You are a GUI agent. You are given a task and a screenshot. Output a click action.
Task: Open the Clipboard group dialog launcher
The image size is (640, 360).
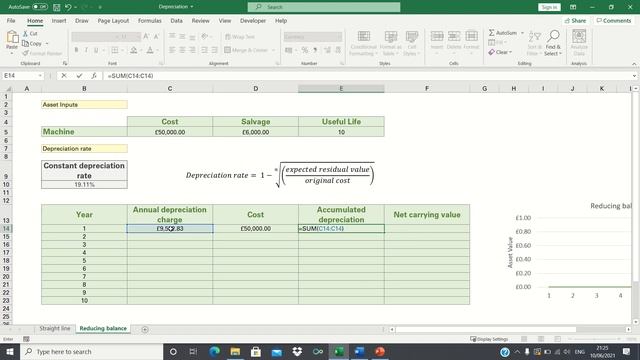tap(65, 64)
